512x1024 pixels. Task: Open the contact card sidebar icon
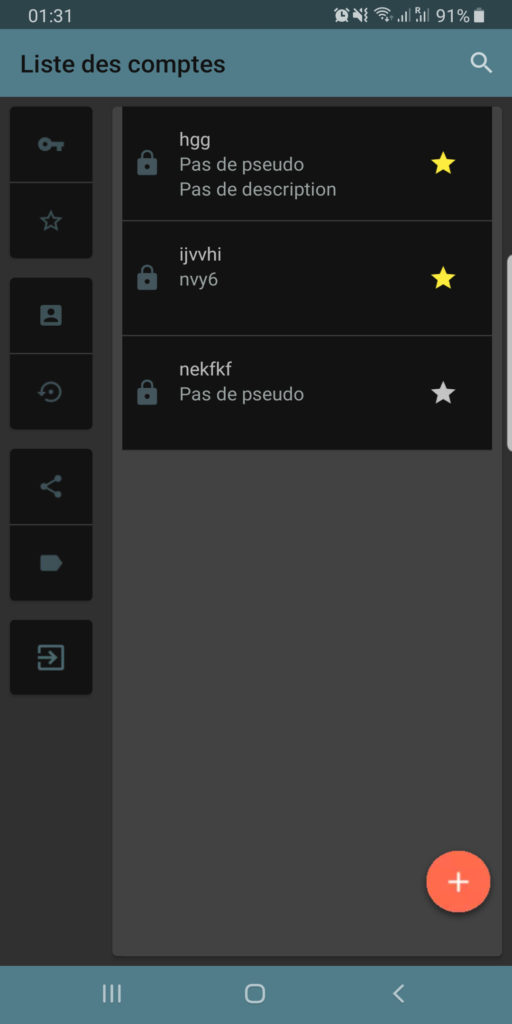51,315
